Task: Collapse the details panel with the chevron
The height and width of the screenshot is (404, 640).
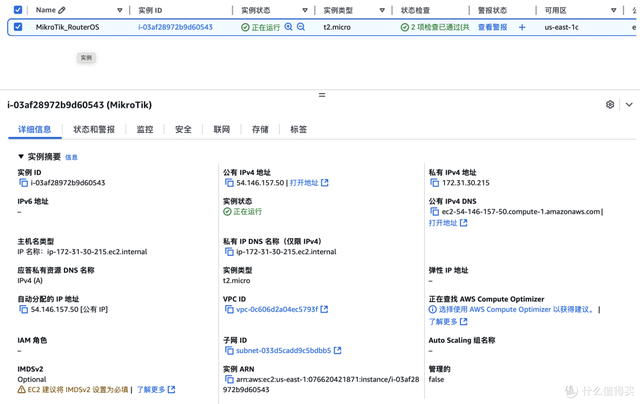Action: click(x=629, y=104)
